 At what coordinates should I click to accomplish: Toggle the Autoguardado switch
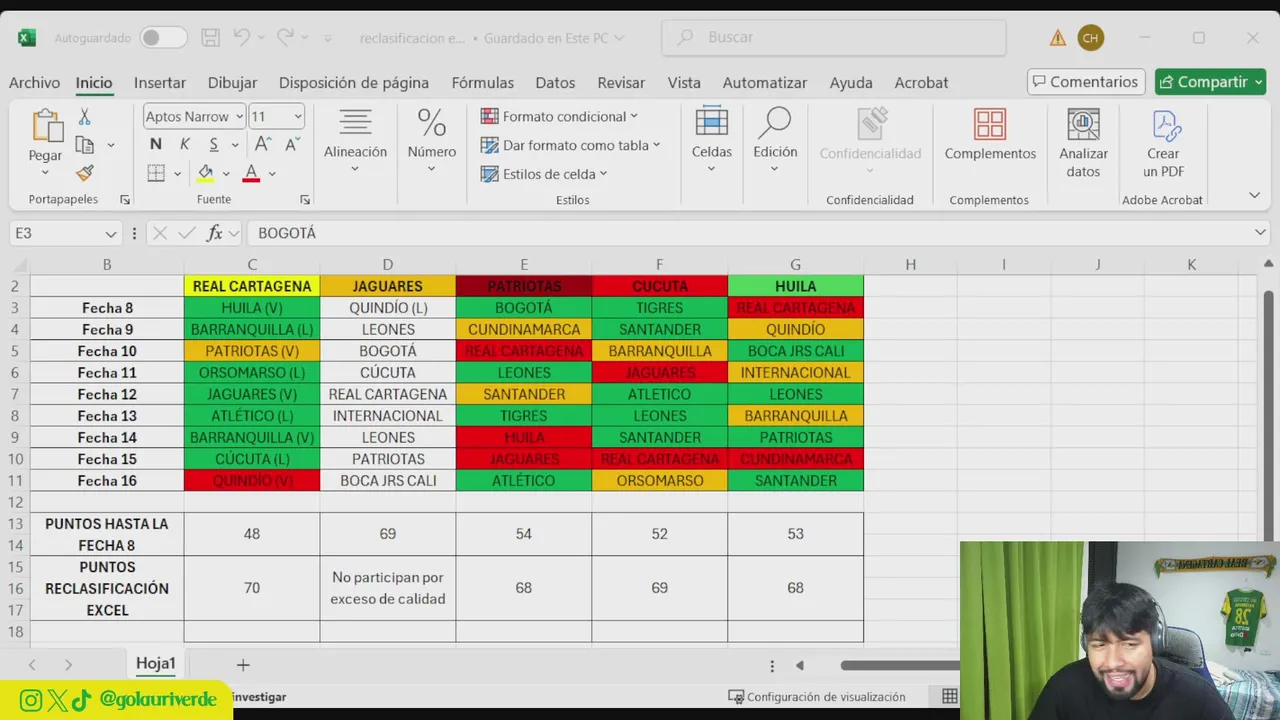pyautogui.click(x=163, y=38)
